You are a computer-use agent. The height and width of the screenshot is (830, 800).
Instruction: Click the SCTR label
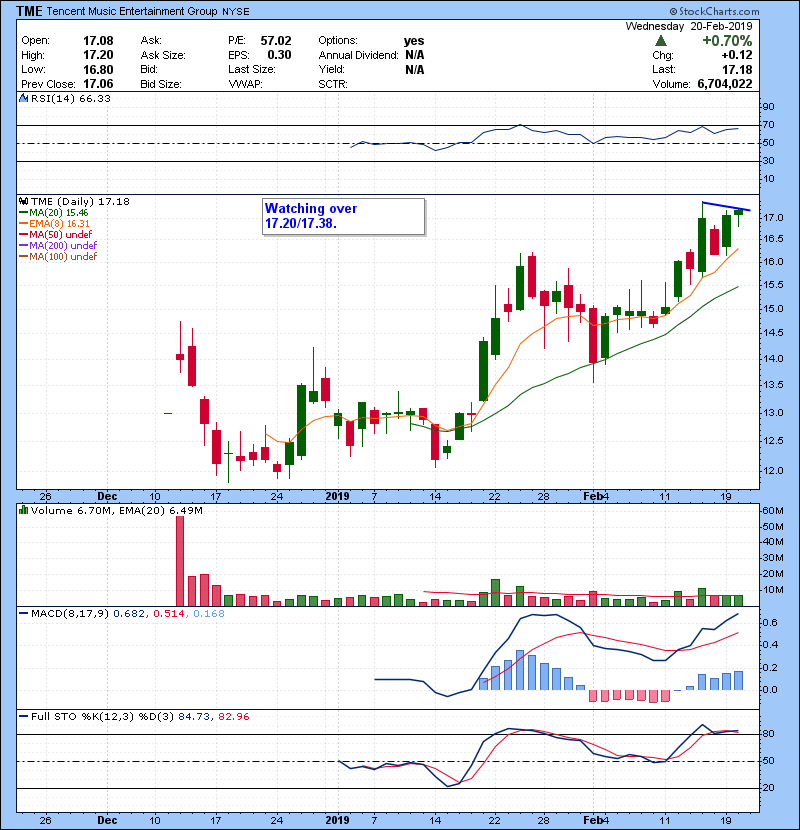332,84
